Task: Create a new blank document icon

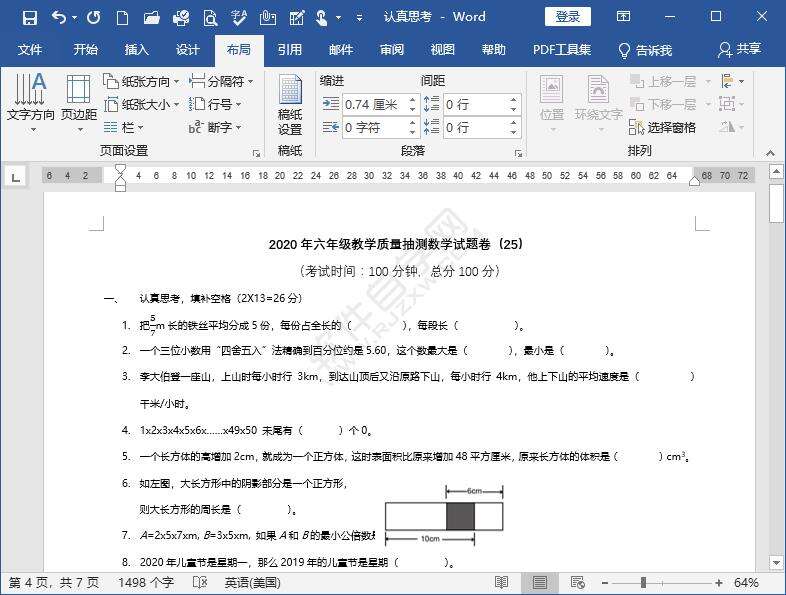Action: tap(122, 18)
